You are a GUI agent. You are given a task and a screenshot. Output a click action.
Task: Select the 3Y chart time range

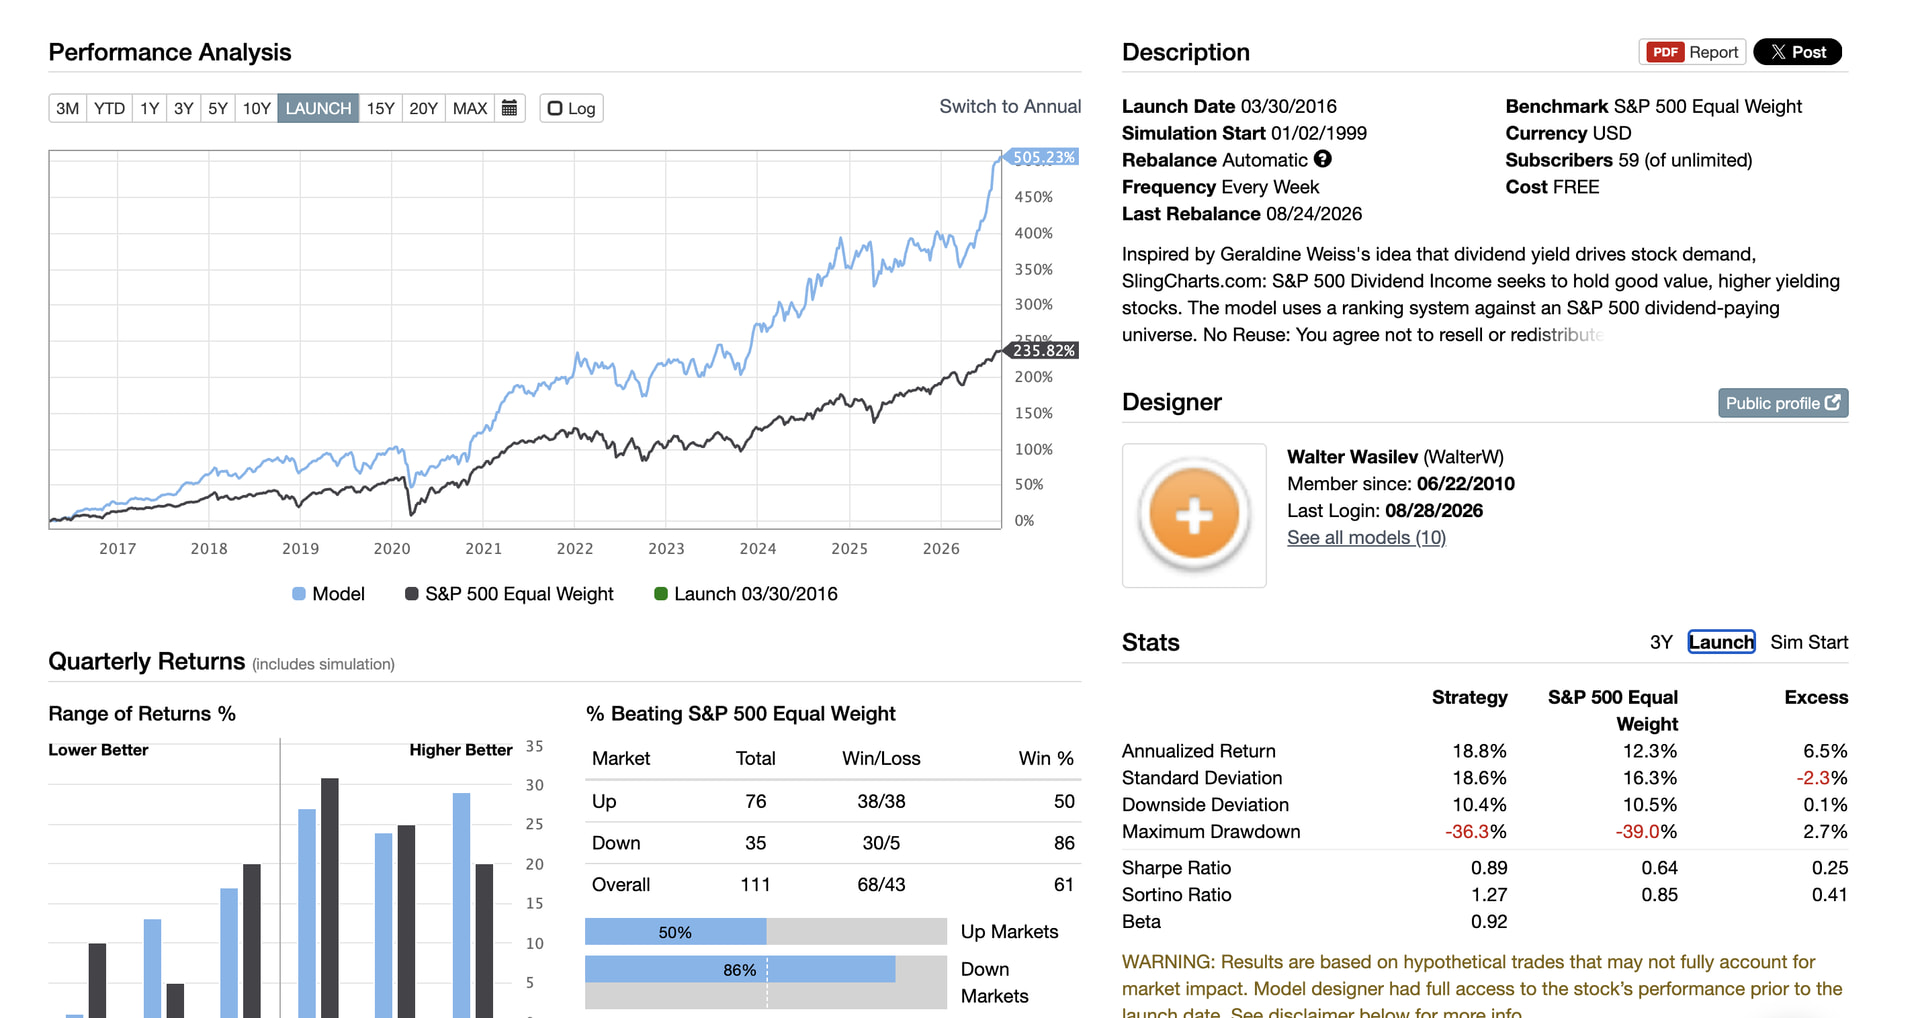183,108
